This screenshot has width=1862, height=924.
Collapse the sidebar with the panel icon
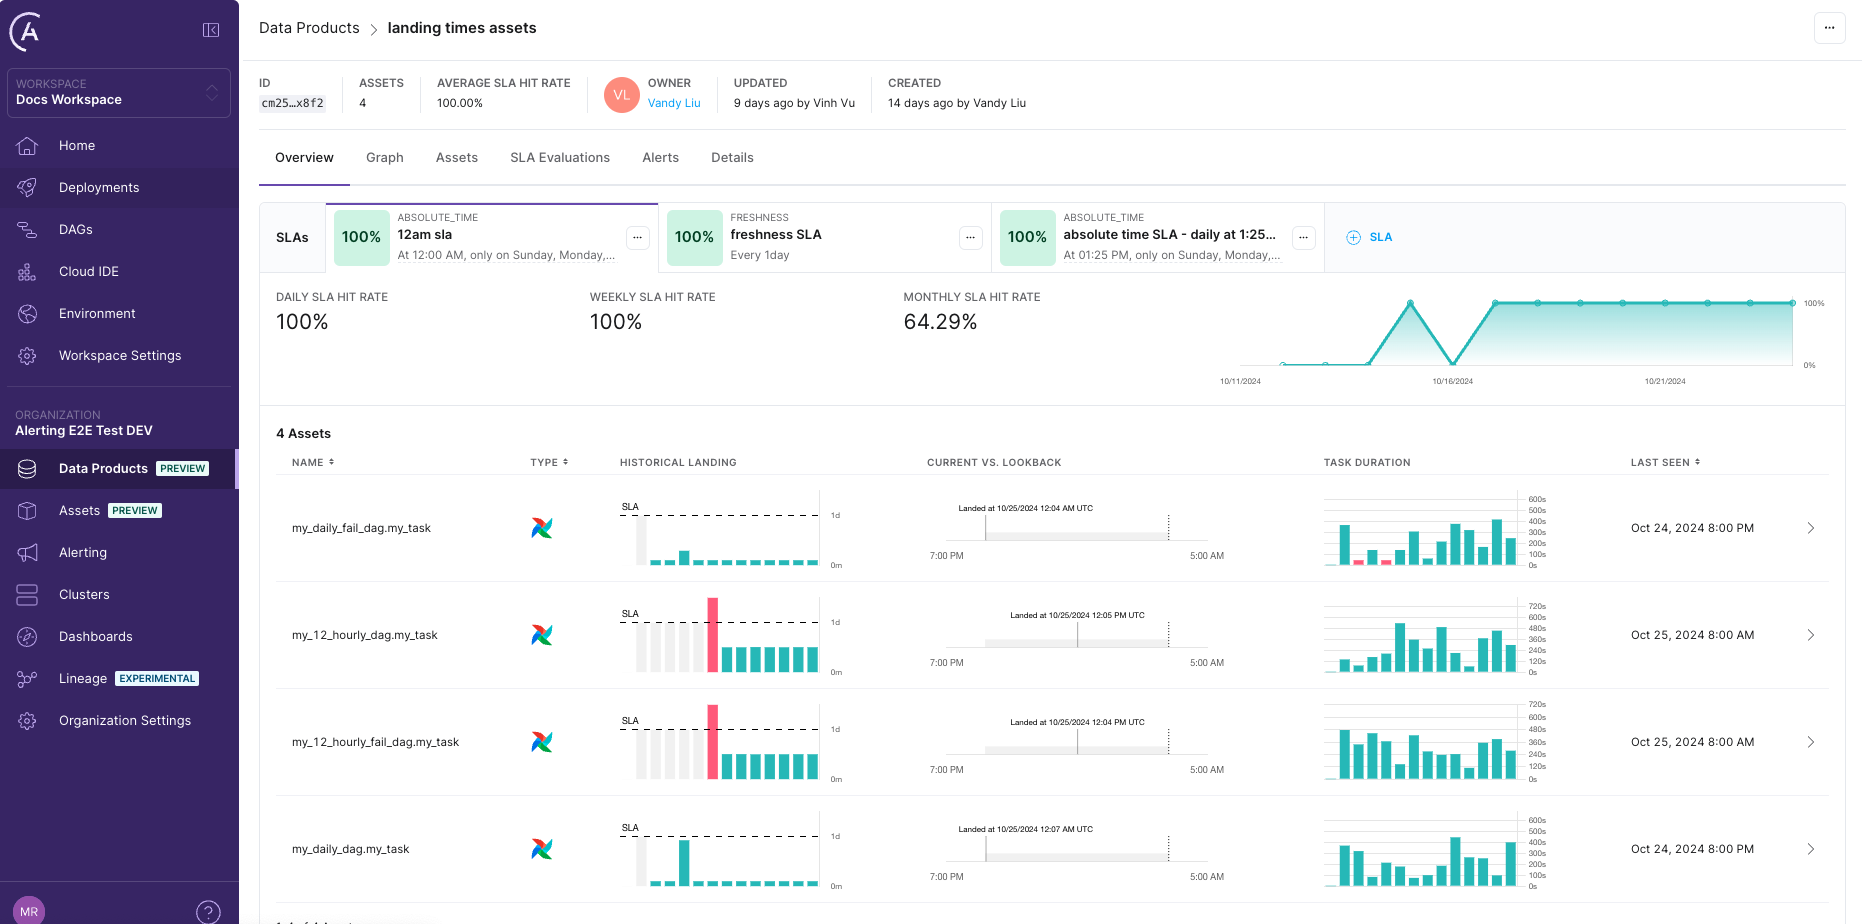pyautogui.click(x=211, y=30)
